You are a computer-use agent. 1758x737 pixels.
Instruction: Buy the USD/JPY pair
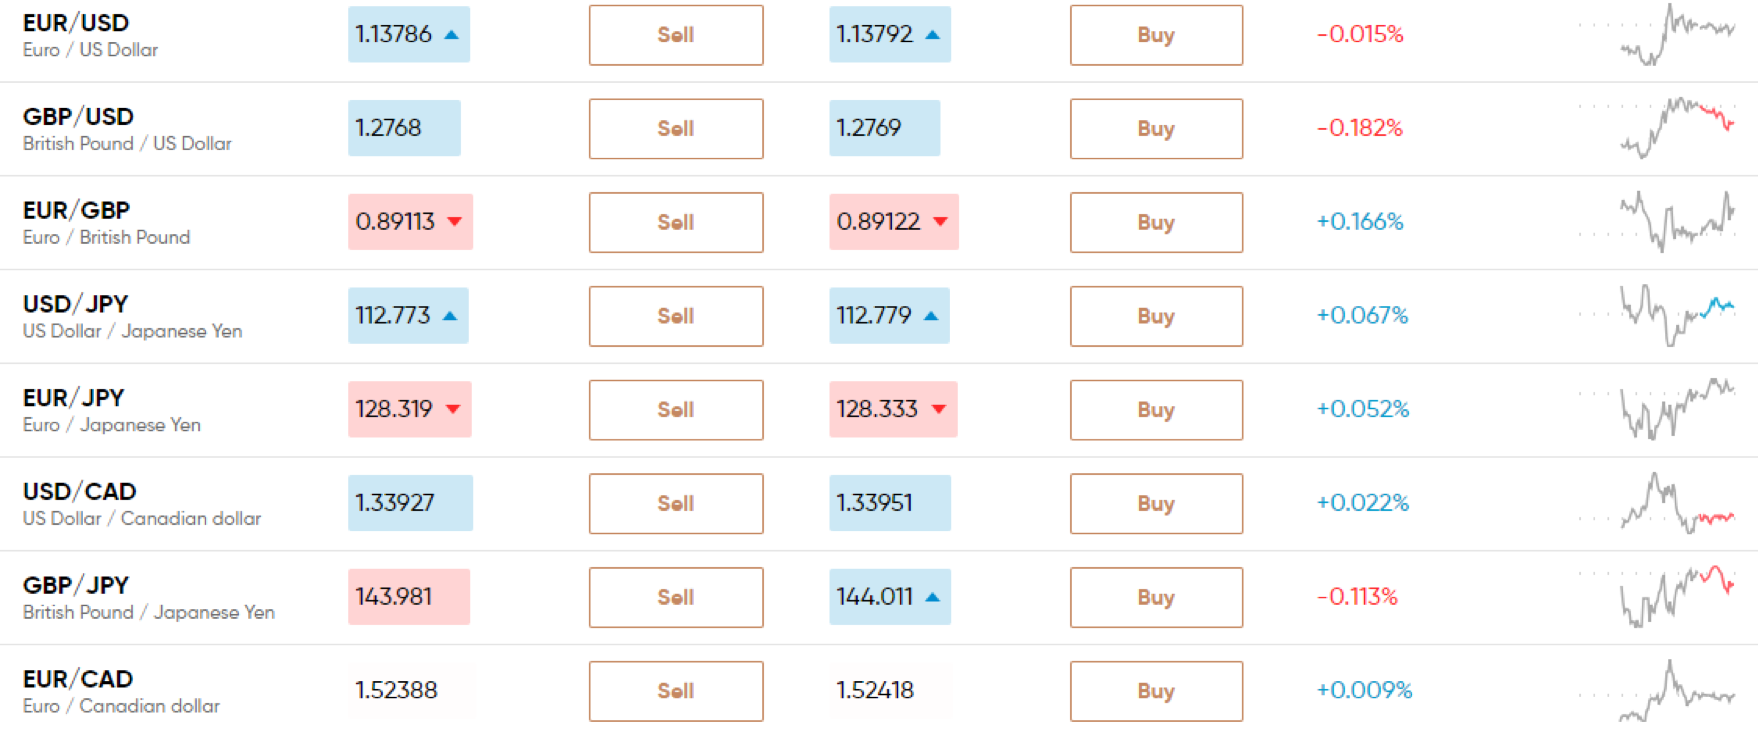click(x=1157, y=316)
